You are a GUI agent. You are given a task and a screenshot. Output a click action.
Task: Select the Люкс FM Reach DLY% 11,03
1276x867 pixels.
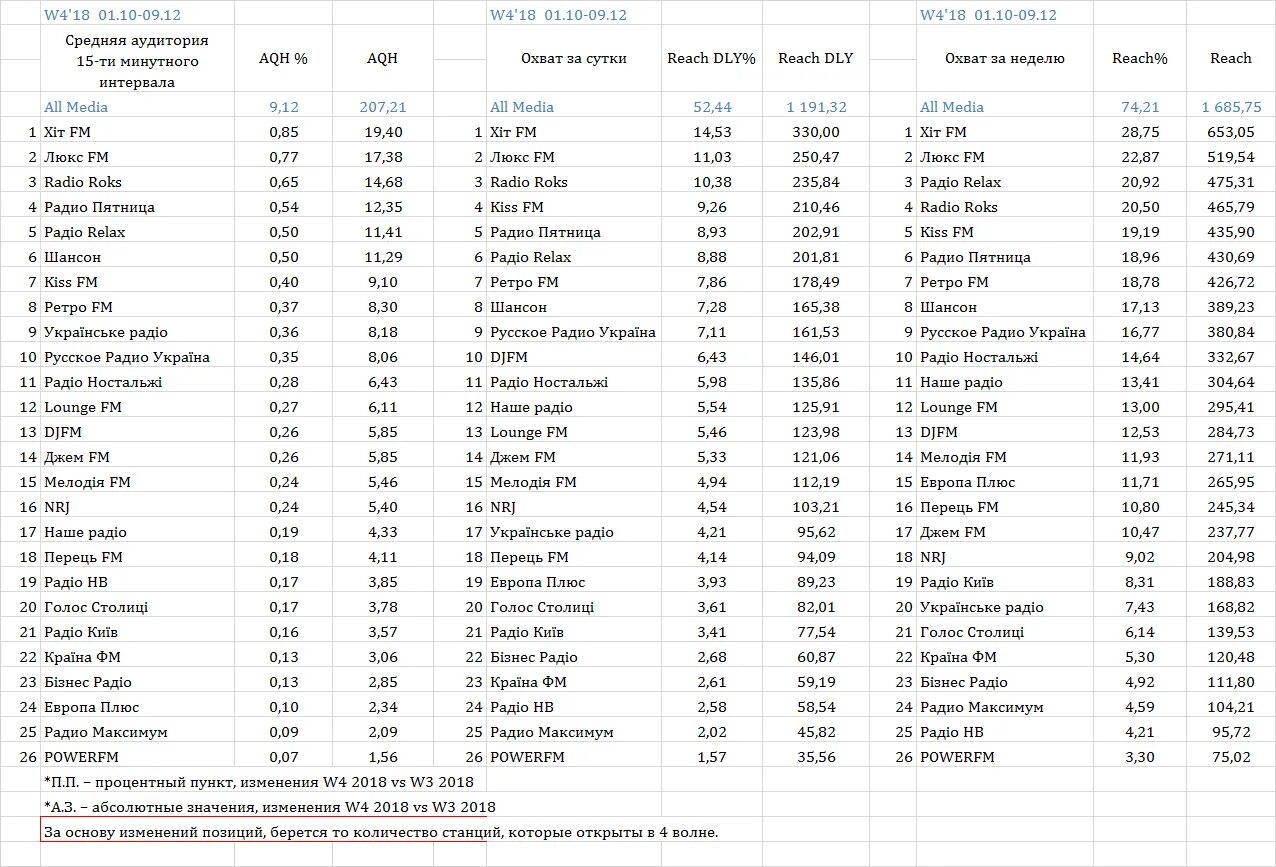pos(712,157)
